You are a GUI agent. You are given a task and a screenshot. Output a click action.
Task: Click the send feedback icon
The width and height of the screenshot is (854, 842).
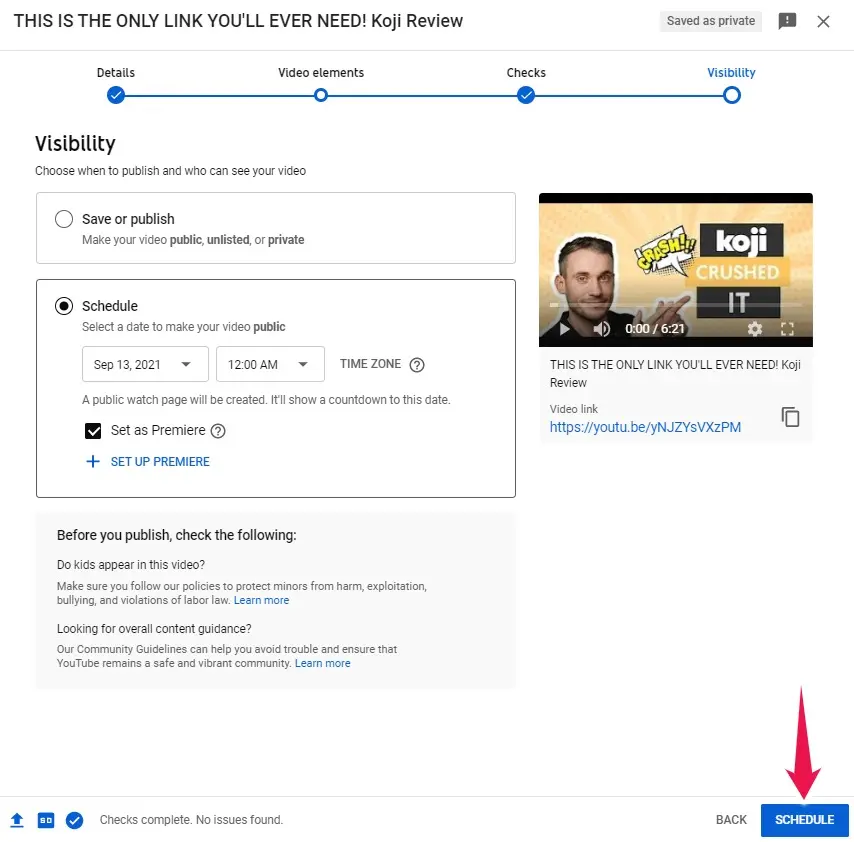787,21
